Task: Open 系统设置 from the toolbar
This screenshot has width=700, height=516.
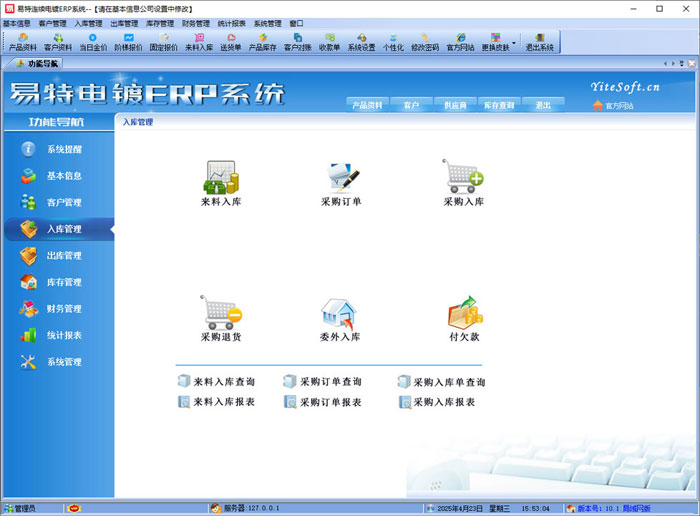Action: [x=361, y=41]
